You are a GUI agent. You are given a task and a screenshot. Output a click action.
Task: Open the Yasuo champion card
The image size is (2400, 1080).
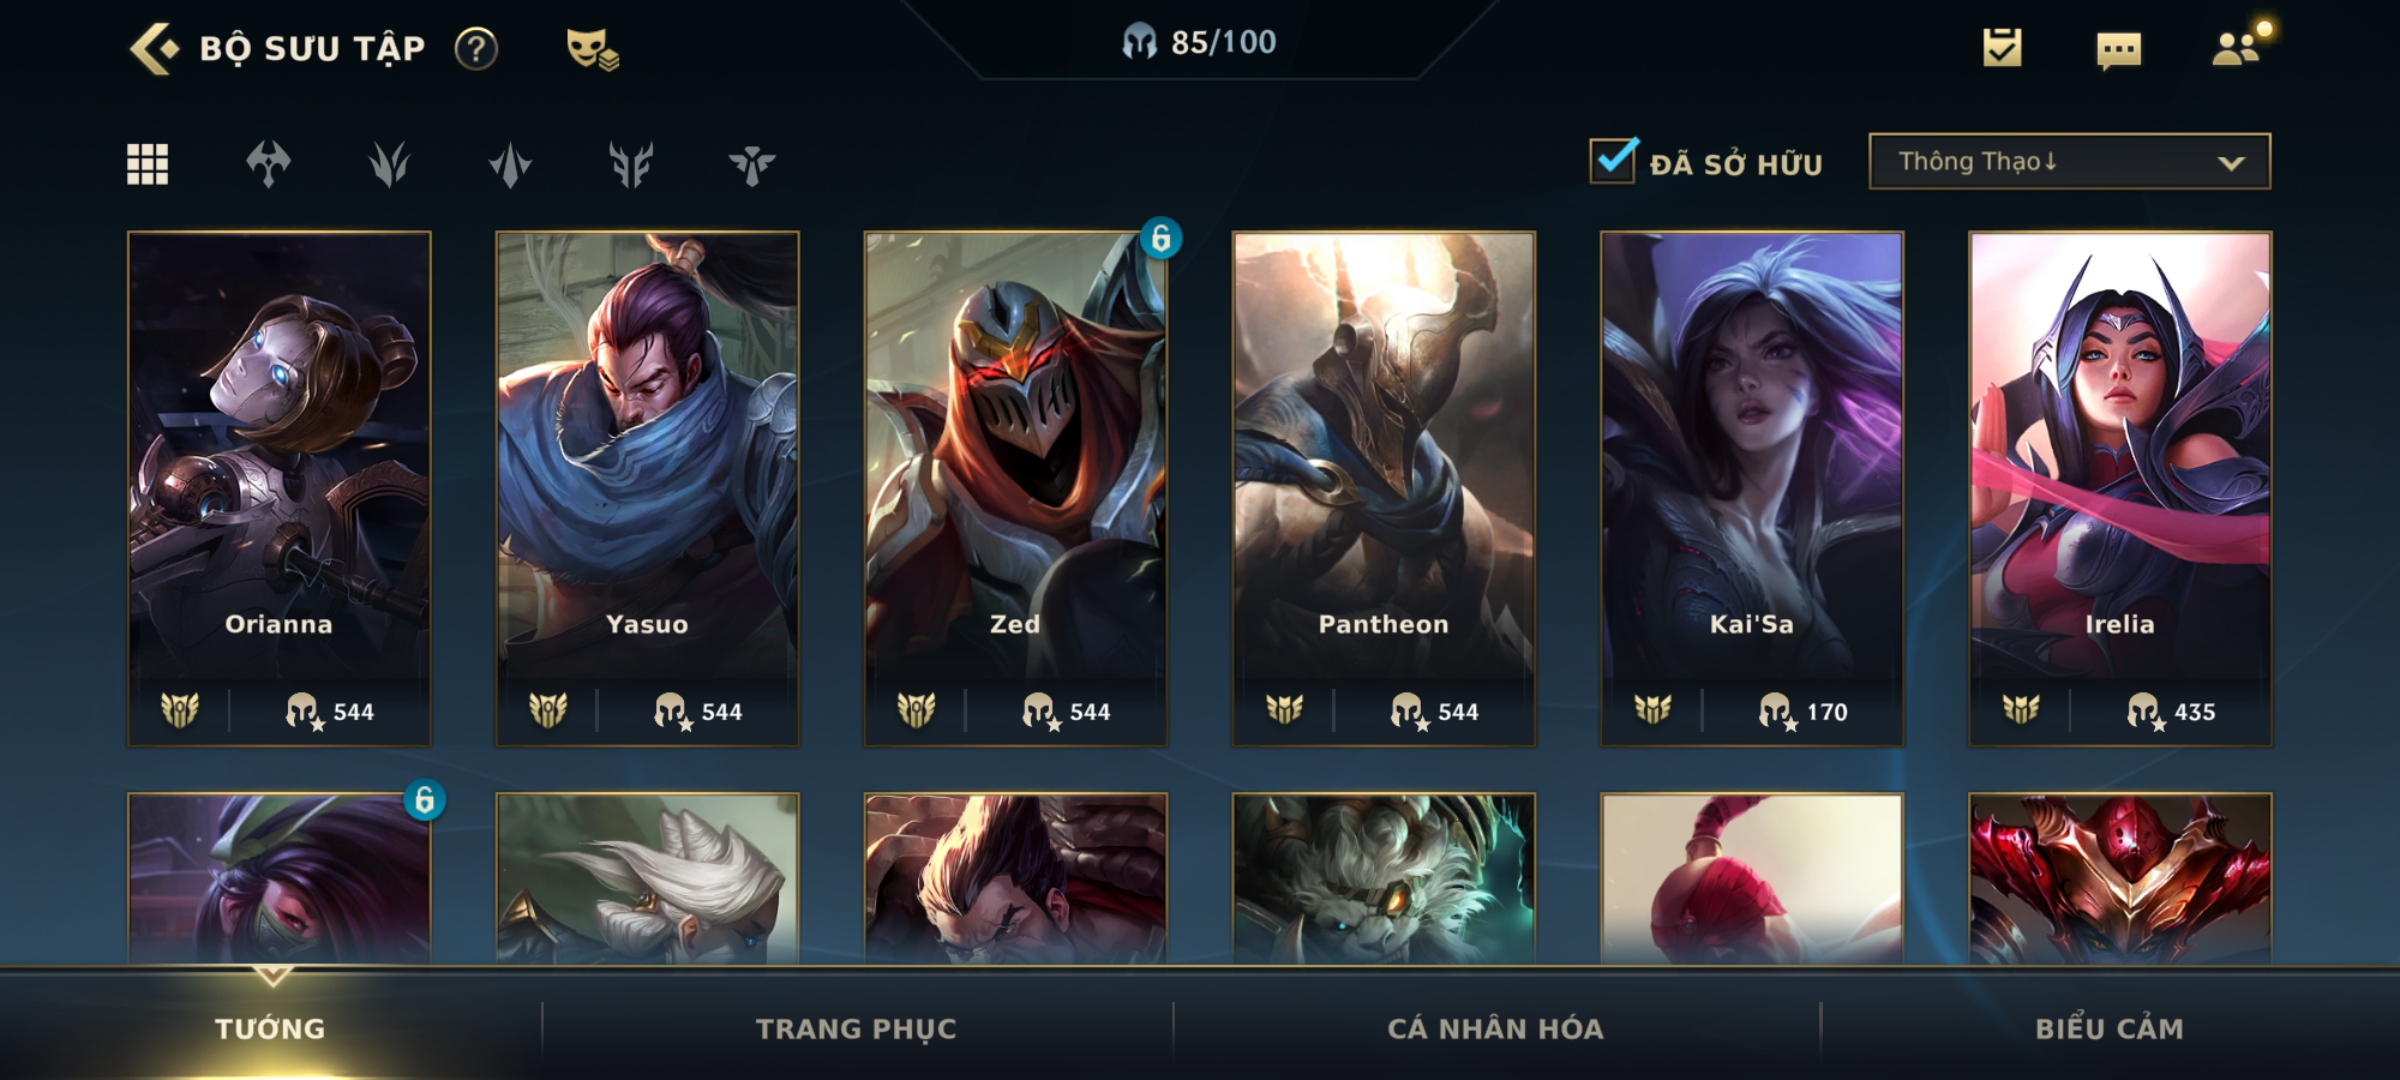[x=647, y=488]
